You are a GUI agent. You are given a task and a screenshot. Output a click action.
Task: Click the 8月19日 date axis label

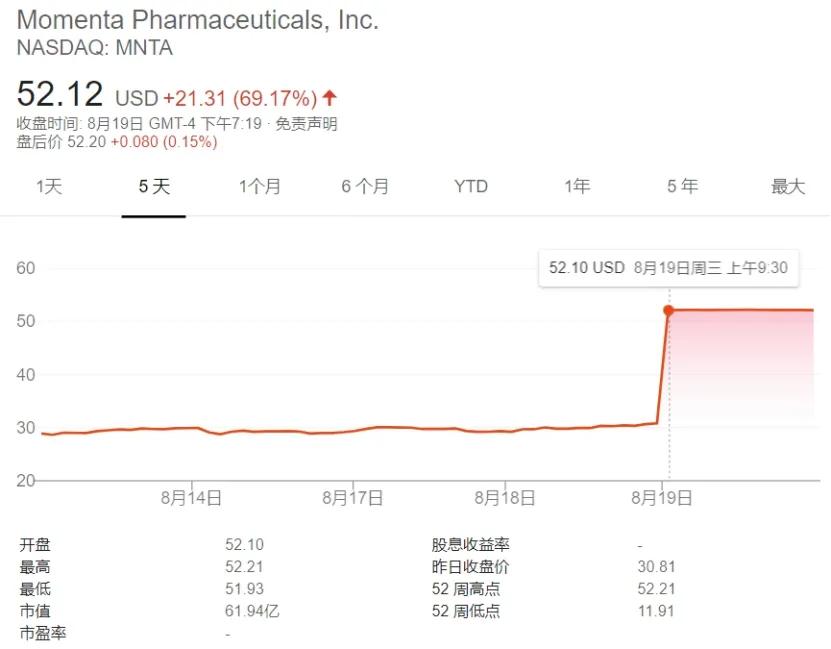coord(660,496)
